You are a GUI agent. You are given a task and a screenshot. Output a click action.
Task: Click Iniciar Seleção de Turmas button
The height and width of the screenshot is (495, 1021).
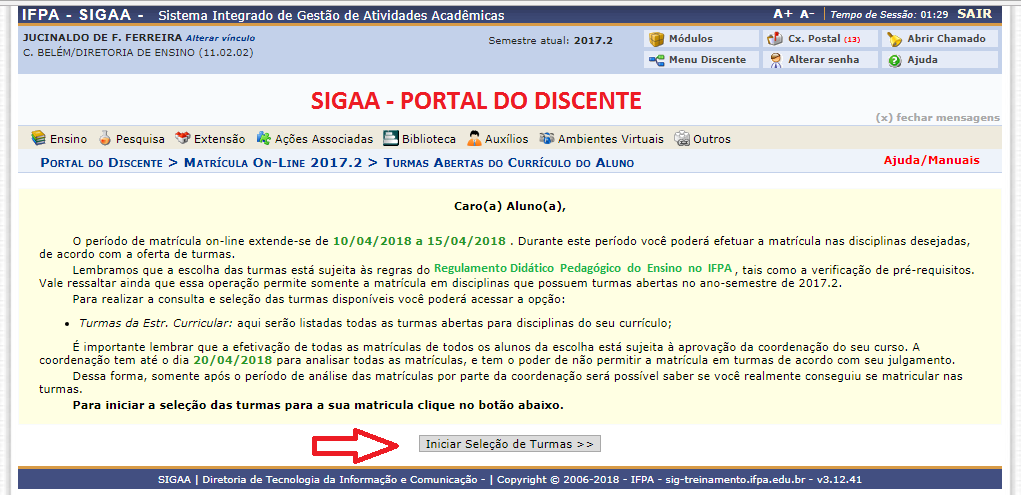510,444
